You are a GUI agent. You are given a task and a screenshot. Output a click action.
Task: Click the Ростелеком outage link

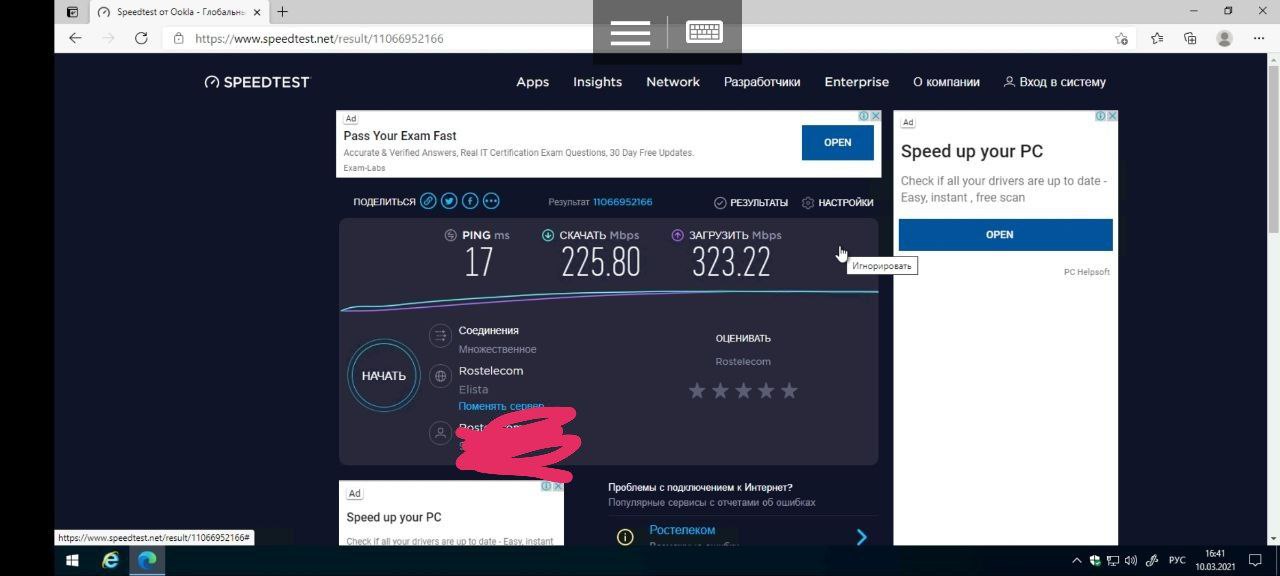682,530
